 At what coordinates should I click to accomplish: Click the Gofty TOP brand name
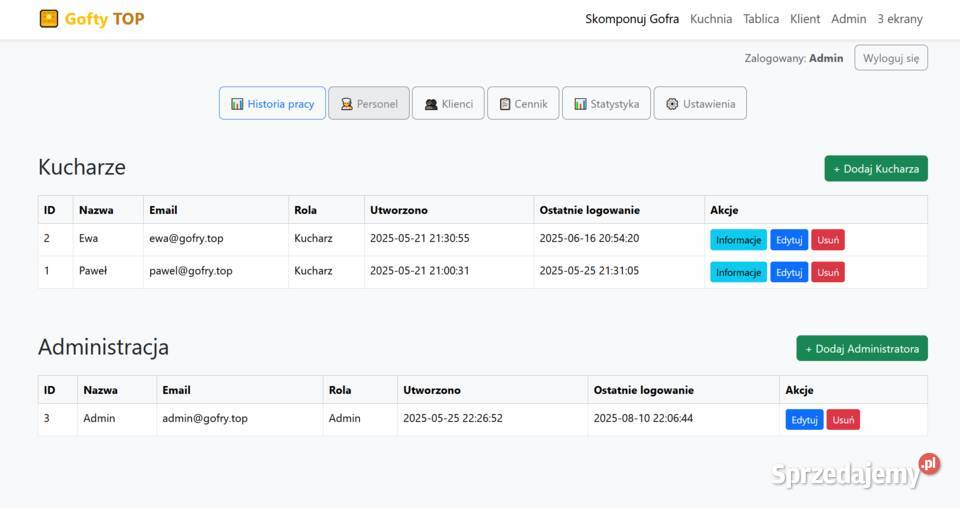(105, 19)
